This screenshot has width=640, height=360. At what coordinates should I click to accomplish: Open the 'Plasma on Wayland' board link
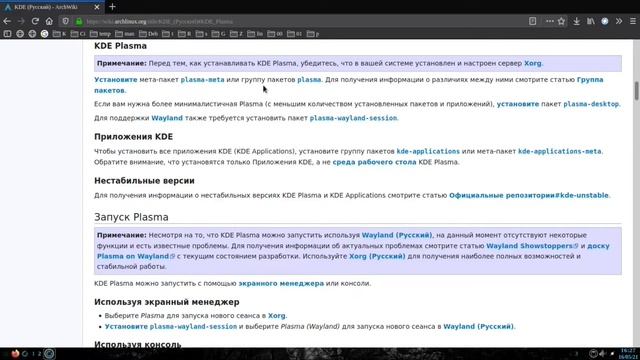point(136,256)
